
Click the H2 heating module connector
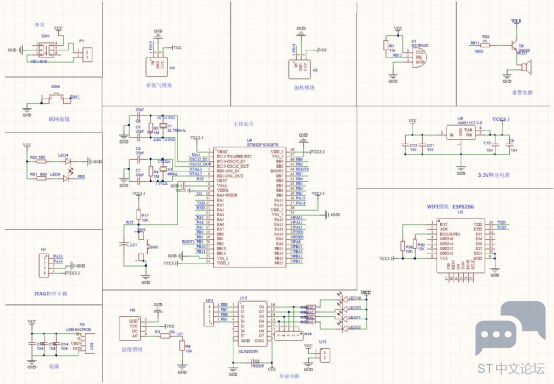(x=299, y=69)
